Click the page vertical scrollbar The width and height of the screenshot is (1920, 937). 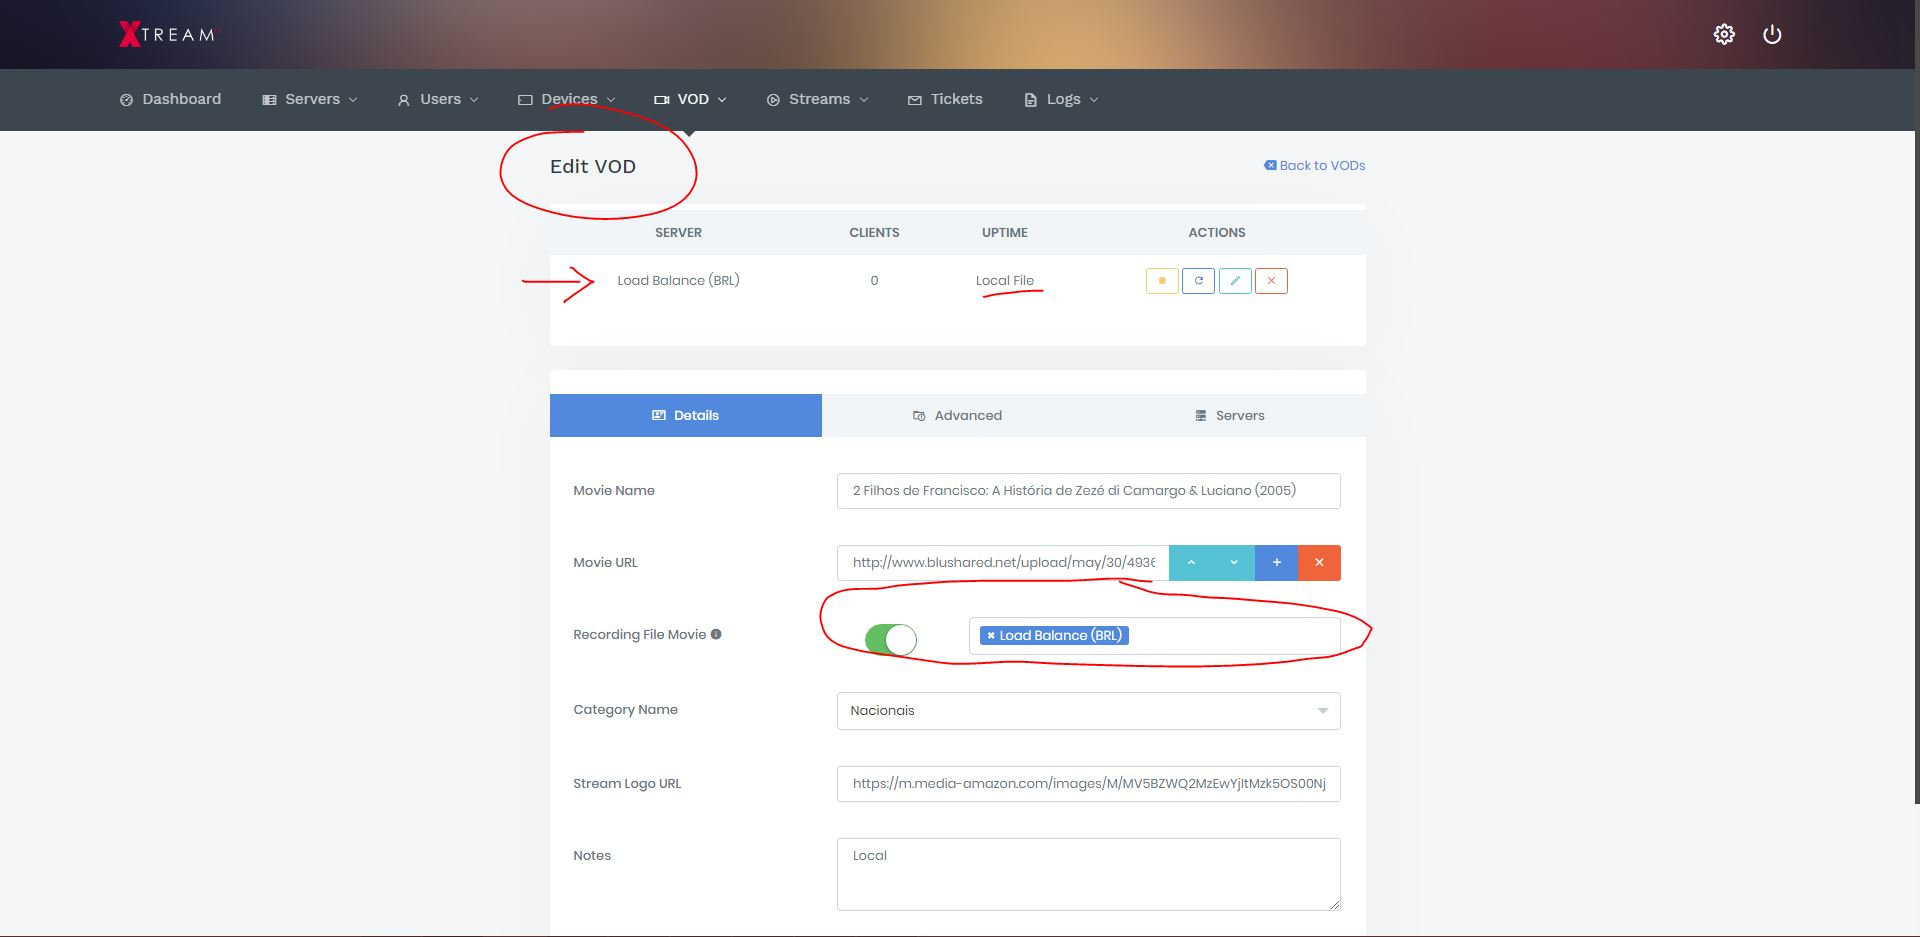[x=1916, y=400]
